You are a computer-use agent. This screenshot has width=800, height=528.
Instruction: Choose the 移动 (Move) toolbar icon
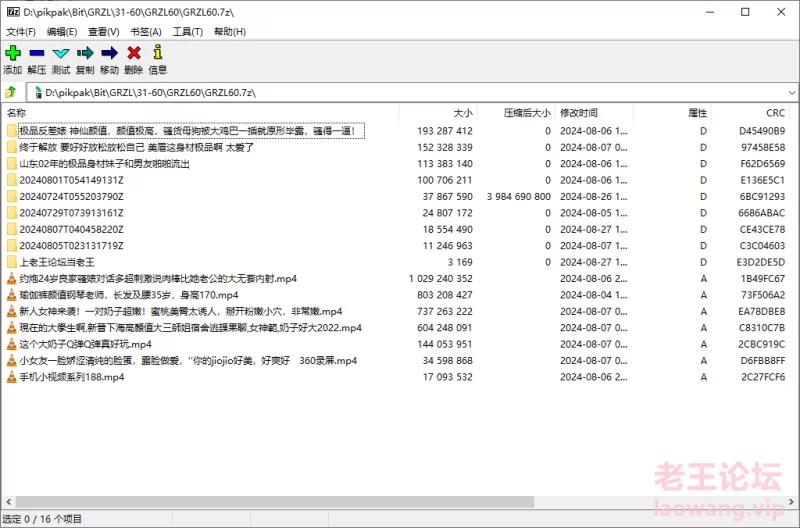pos(109,53)
